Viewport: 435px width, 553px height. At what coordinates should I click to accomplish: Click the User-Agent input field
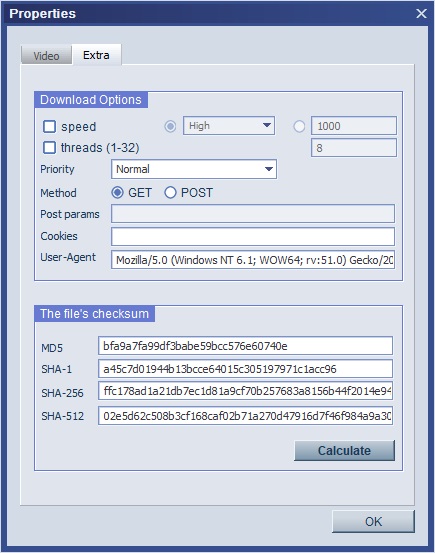(x=253, y=260)
